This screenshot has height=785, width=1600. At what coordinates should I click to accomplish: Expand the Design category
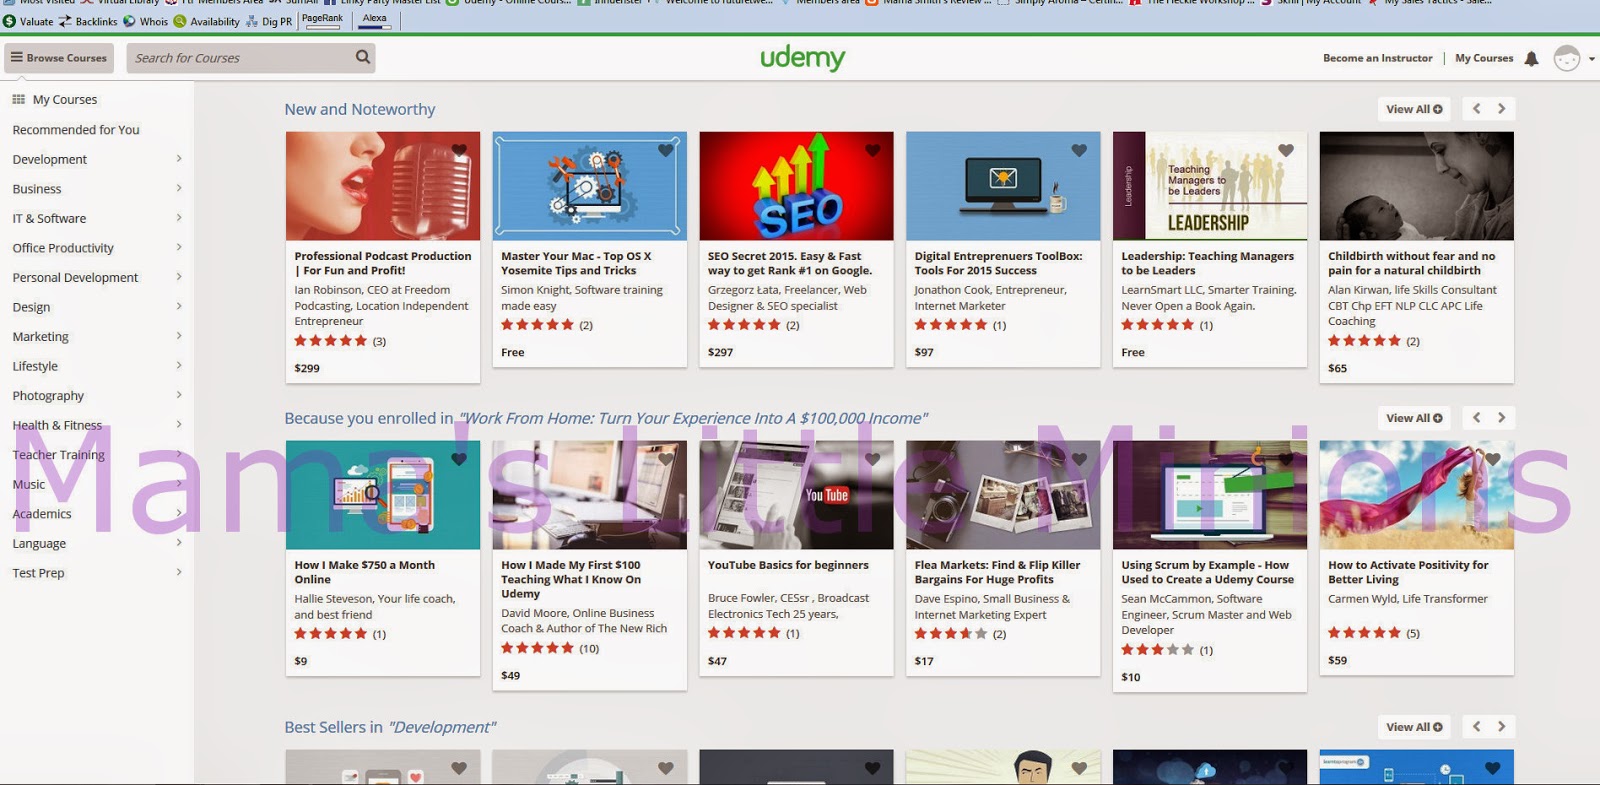[x=179, y=306]
